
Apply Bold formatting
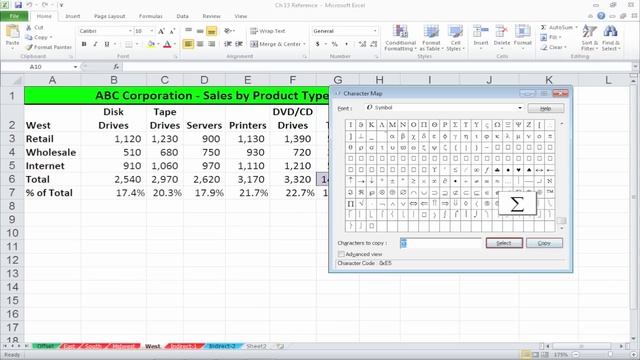(x=84, y=44)
